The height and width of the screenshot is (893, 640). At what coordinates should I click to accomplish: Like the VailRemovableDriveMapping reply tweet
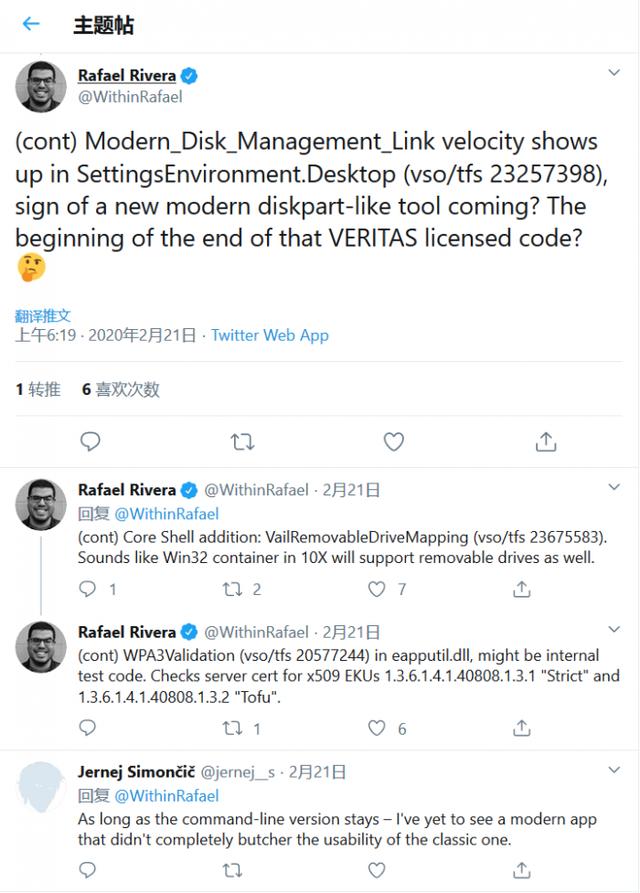tap(376, 589)
